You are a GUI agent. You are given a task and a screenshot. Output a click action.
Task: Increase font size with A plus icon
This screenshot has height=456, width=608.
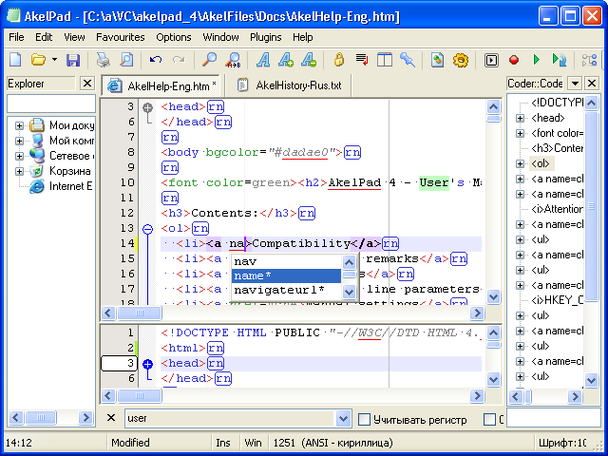[x=286, y=60]
